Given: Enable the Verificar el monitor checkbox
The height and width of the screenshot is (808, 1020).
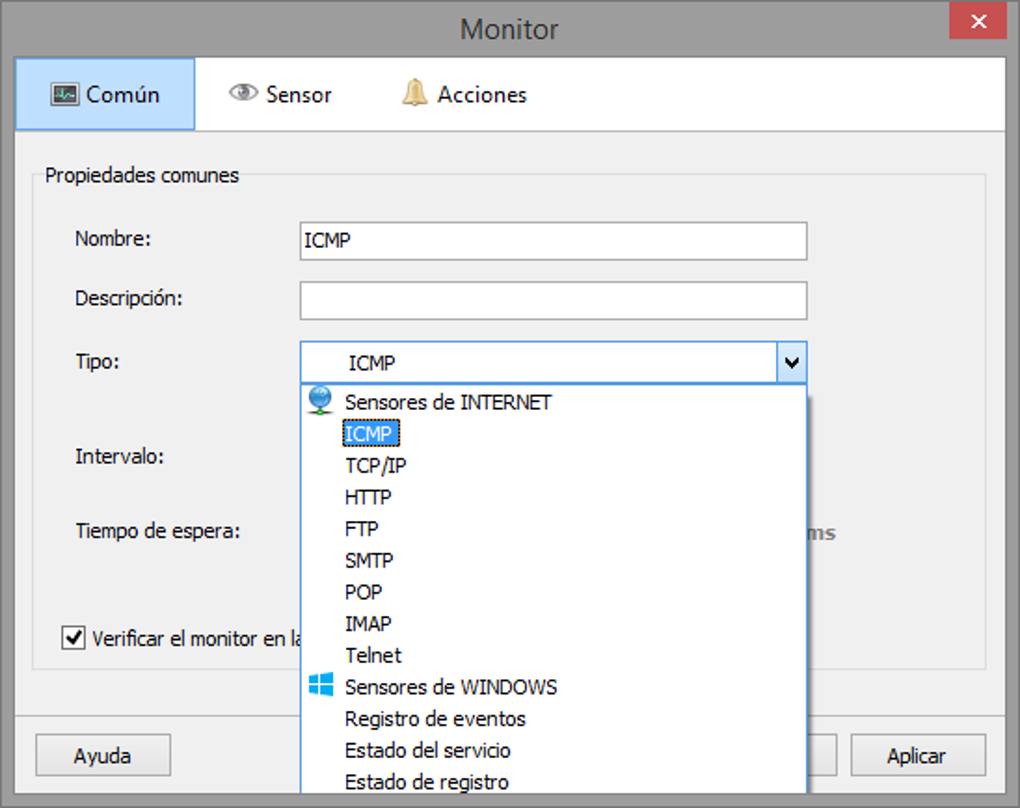Looking at the screenshot, I should 72,638.
